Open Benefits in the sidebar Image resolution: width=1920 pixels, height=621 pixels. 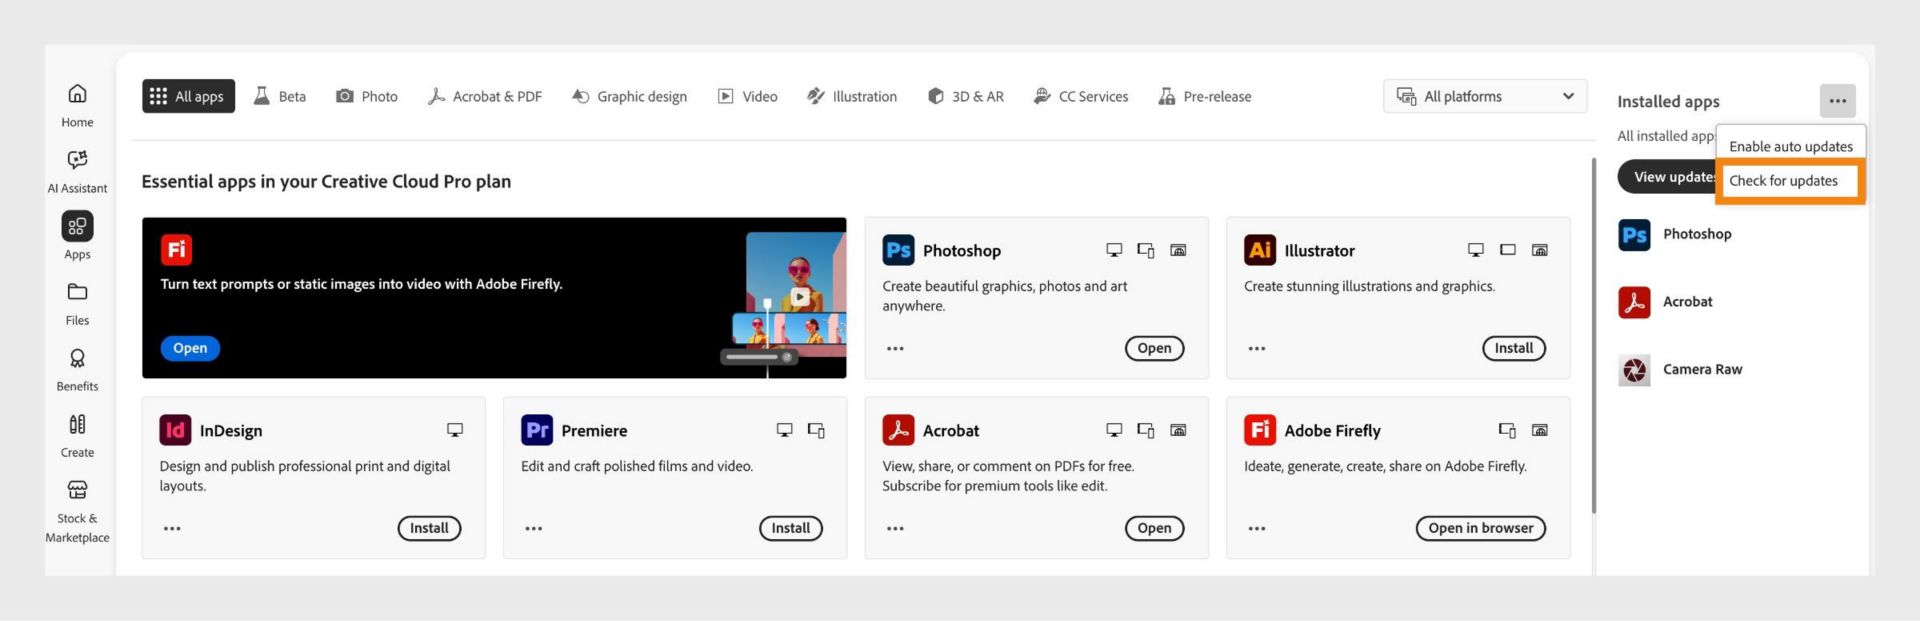[77, 369]
